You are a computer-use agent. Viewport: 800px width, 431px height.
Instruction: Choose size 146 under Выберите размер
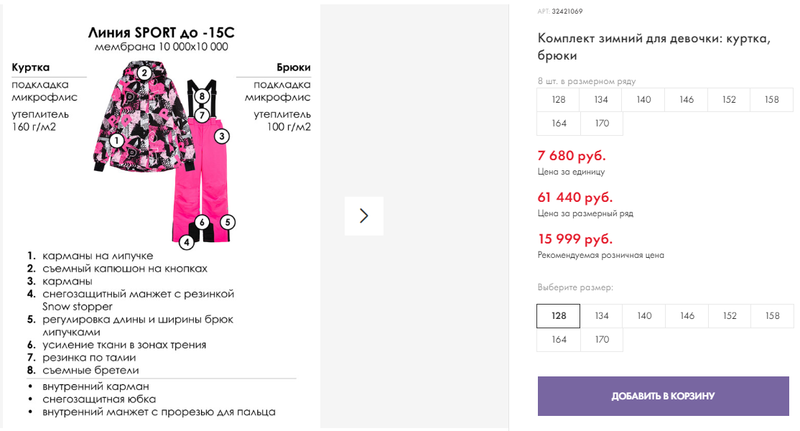687,316
